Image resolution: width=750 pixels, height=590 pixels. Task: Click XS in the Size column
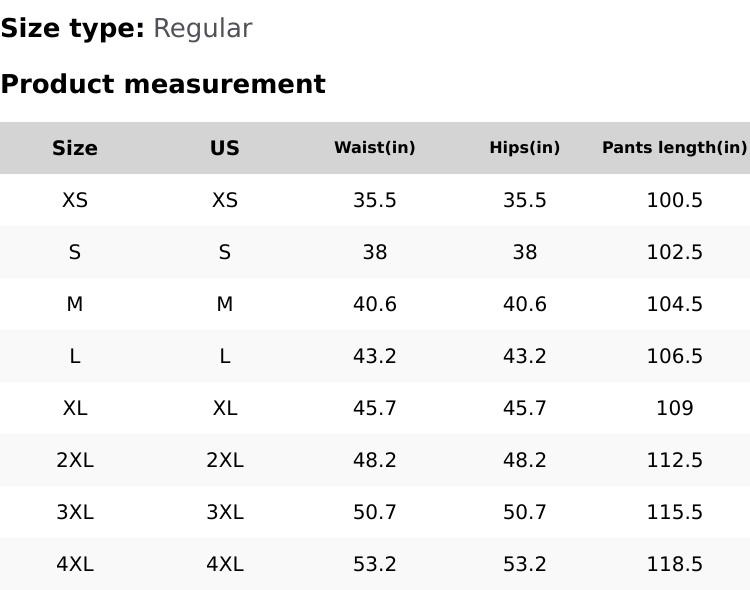coord(75,200)
